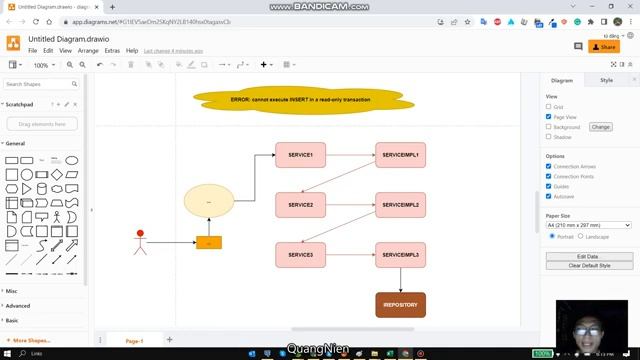Close the scratchpad with X icon
Screen dimensions: 640x360
pyautogui.click(x=75, y=104)
